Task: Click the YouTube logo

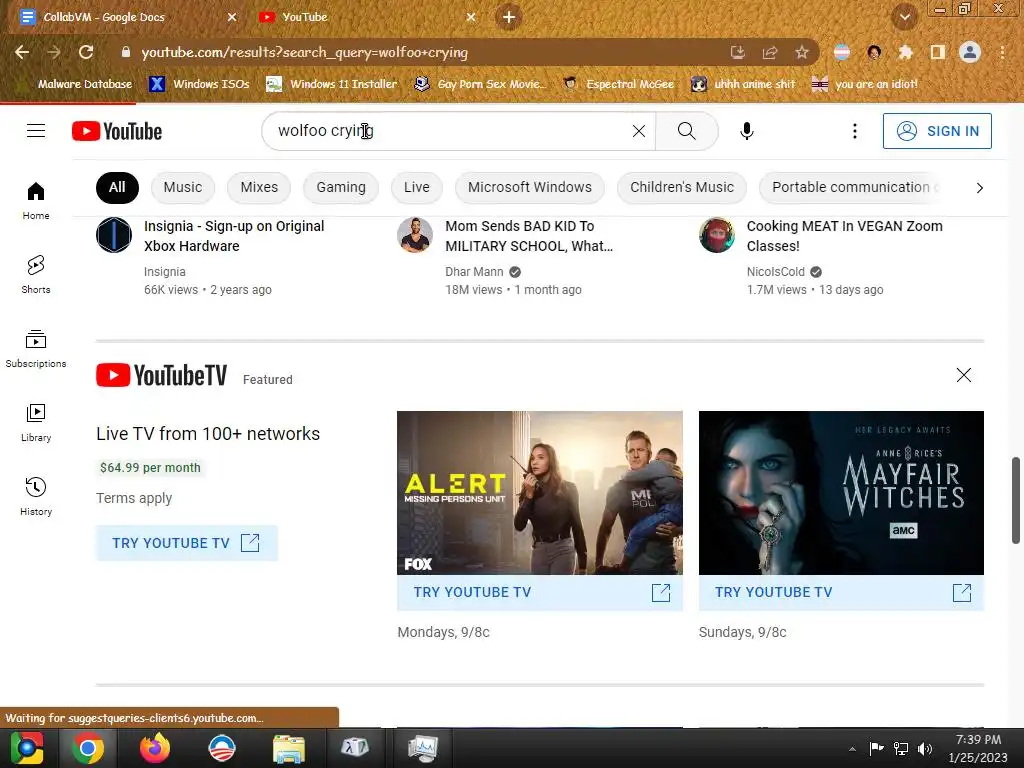Action: tap(117, 131)
